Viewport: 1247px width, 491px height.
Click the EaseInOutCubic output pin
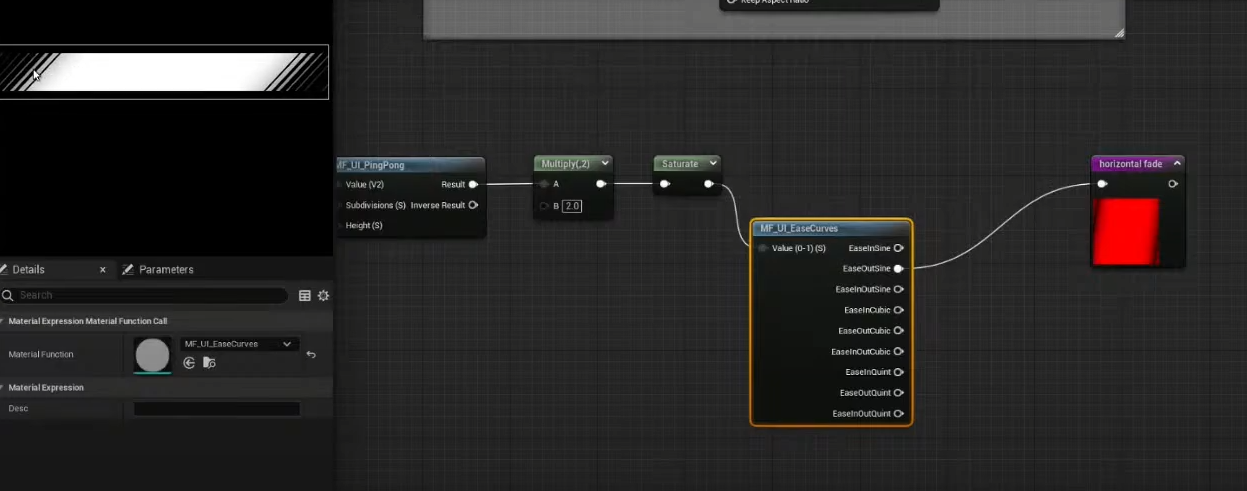pos(899,351)
